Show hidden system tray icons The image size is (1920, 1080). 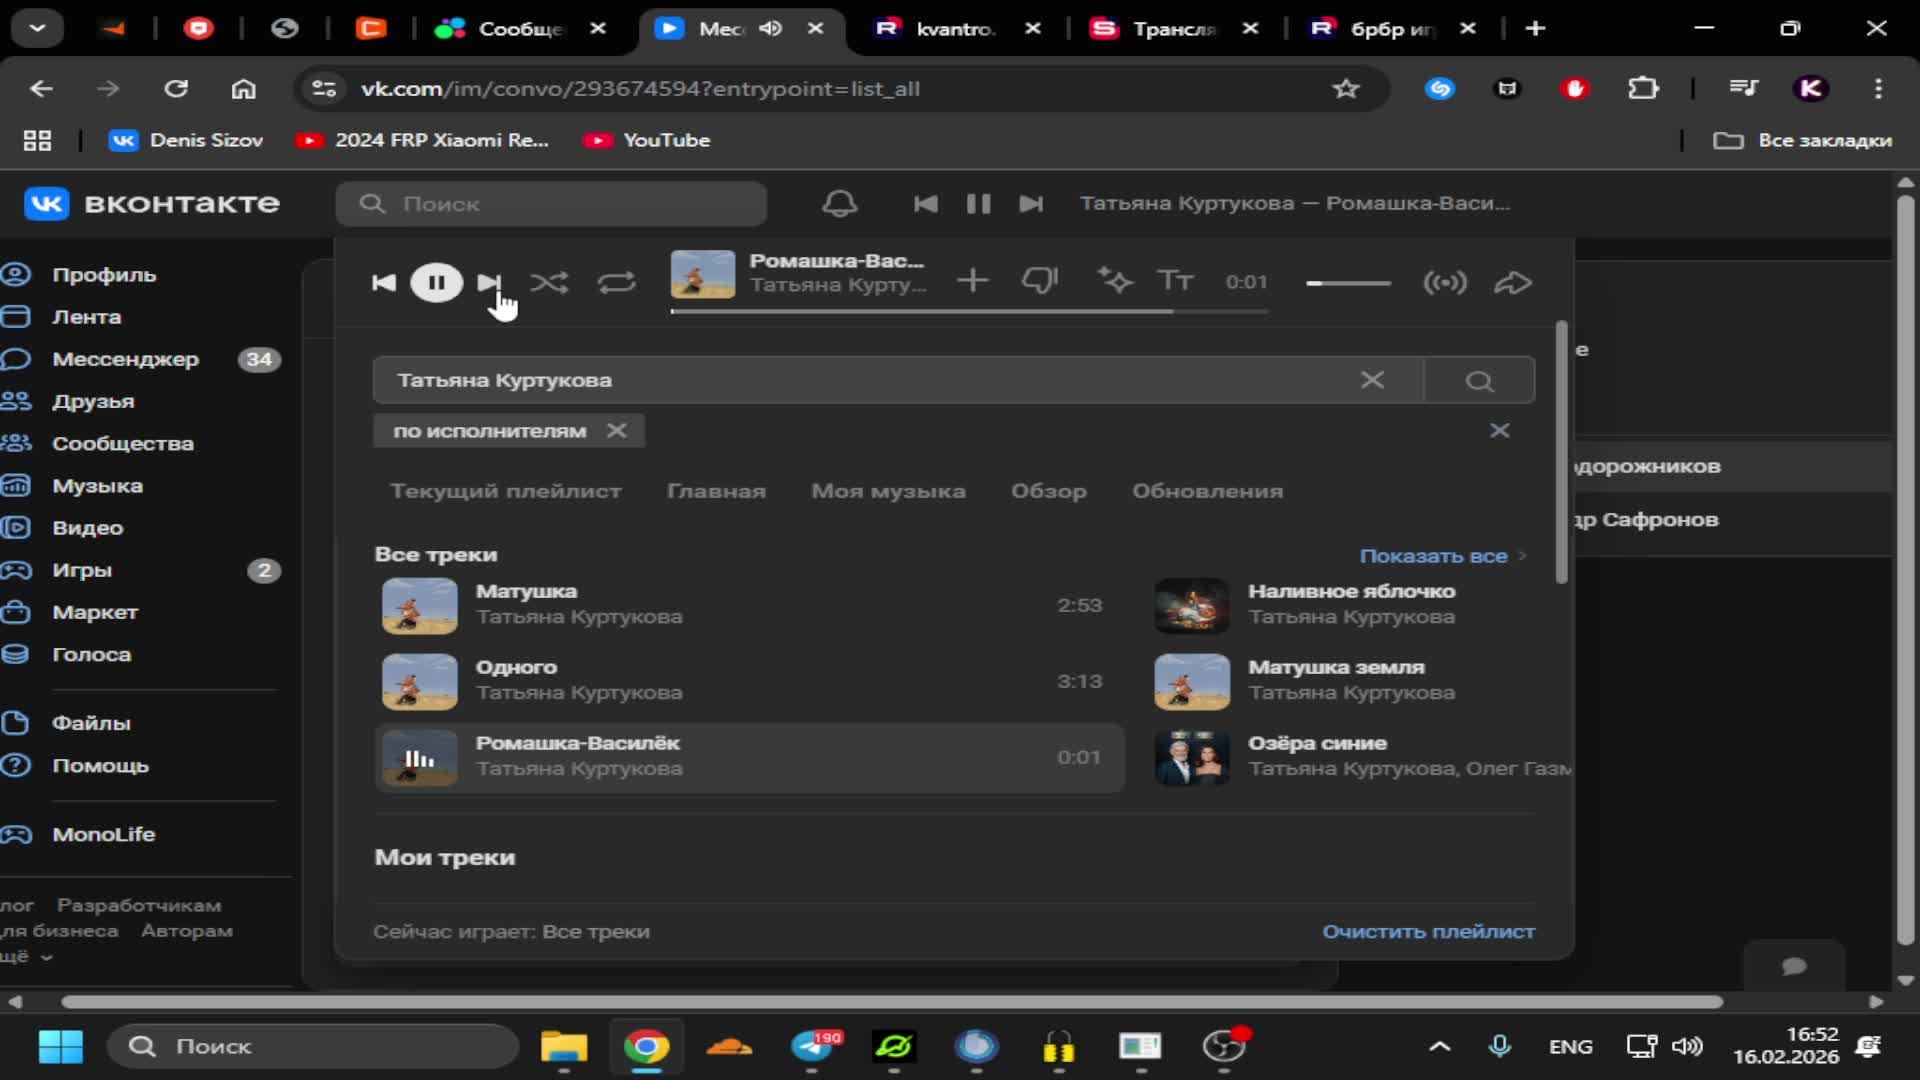pos(1439,1047)
